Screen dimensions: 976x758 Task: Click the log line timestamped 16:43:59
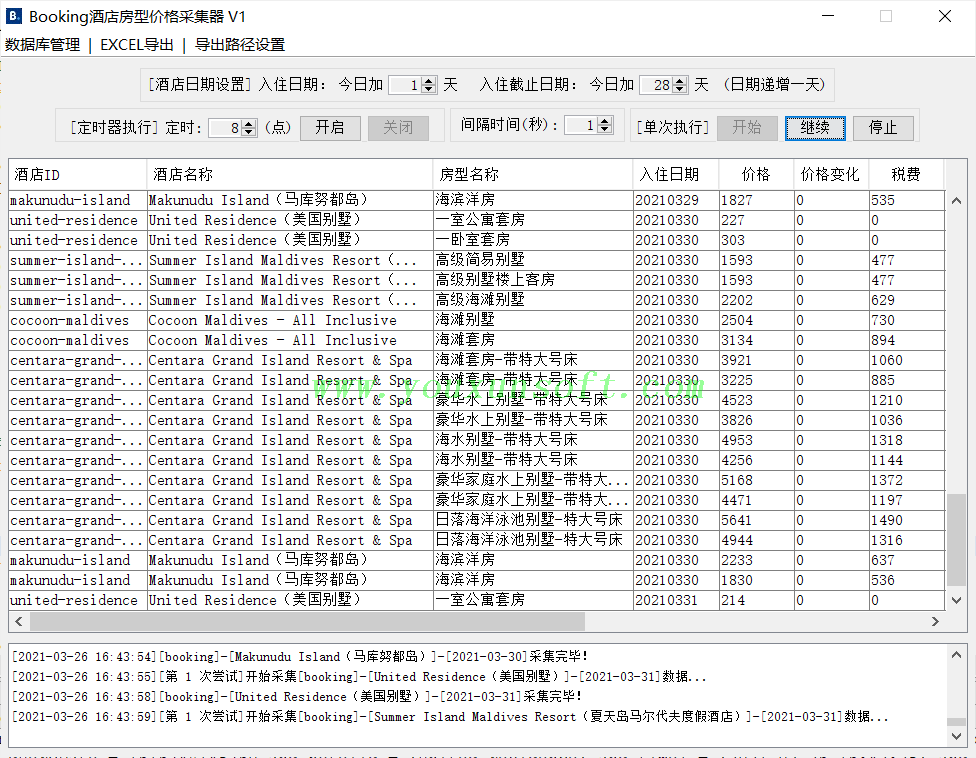point(450,716)
